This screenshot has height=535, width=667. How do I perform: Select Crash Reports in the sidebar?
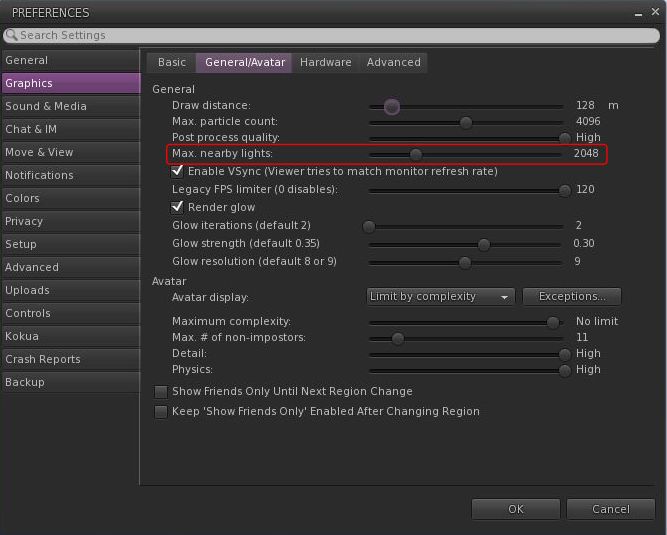[43, 359]
